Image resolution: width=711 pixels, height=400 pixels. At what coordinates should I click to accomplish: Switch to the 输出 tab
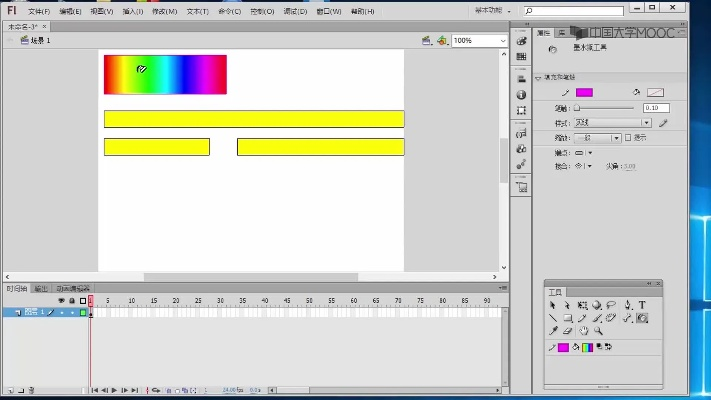point(41,288)
